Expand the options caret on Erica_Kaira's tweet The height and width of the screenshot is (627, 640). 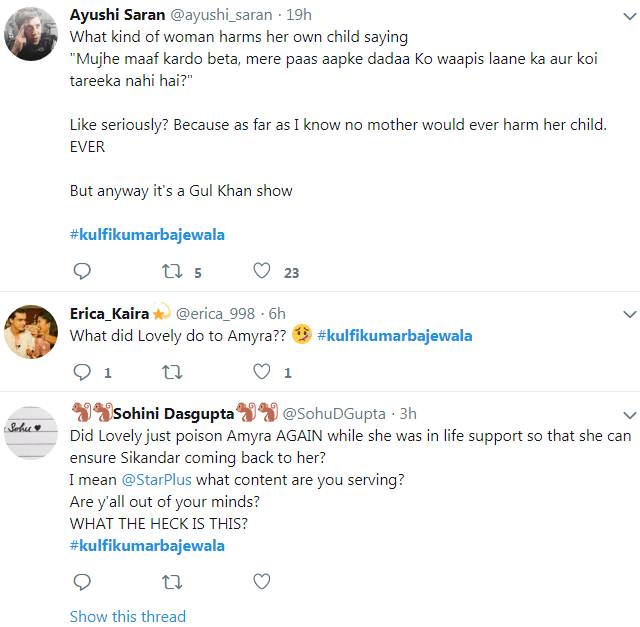[629, 314]
